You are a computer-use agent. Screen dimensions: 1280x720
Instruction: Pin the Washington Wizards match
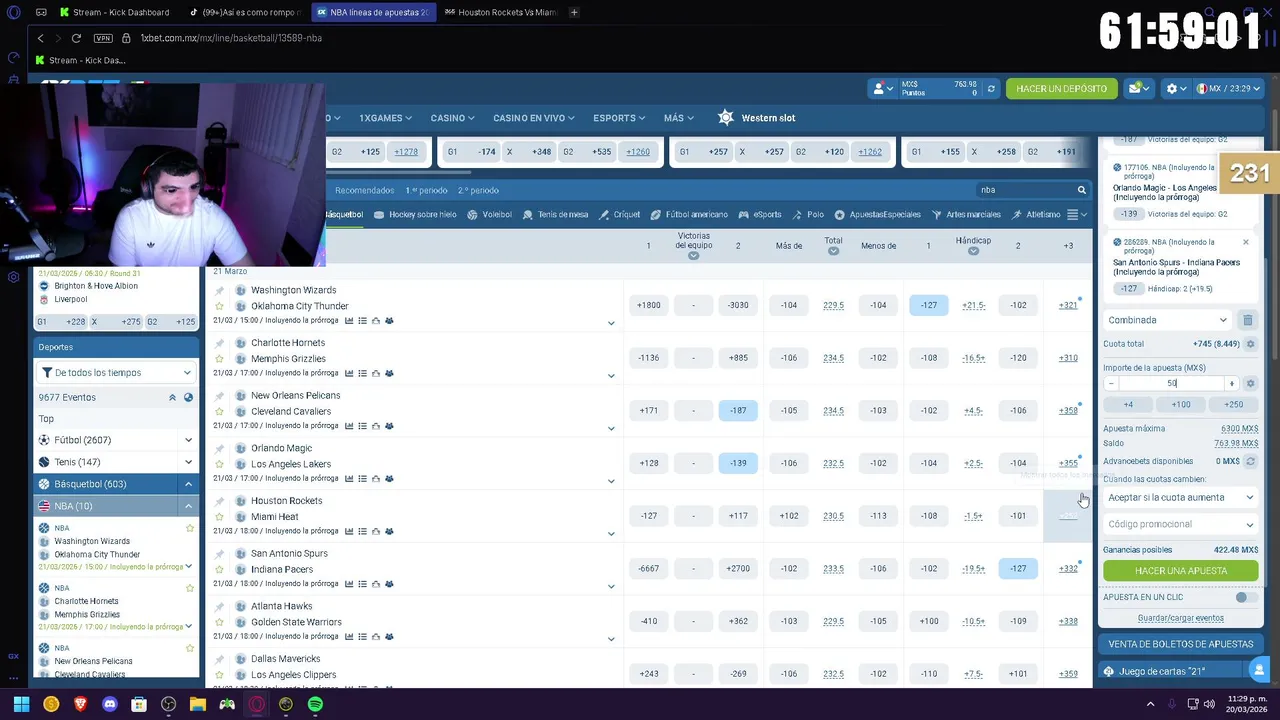(x=219, y=290)
